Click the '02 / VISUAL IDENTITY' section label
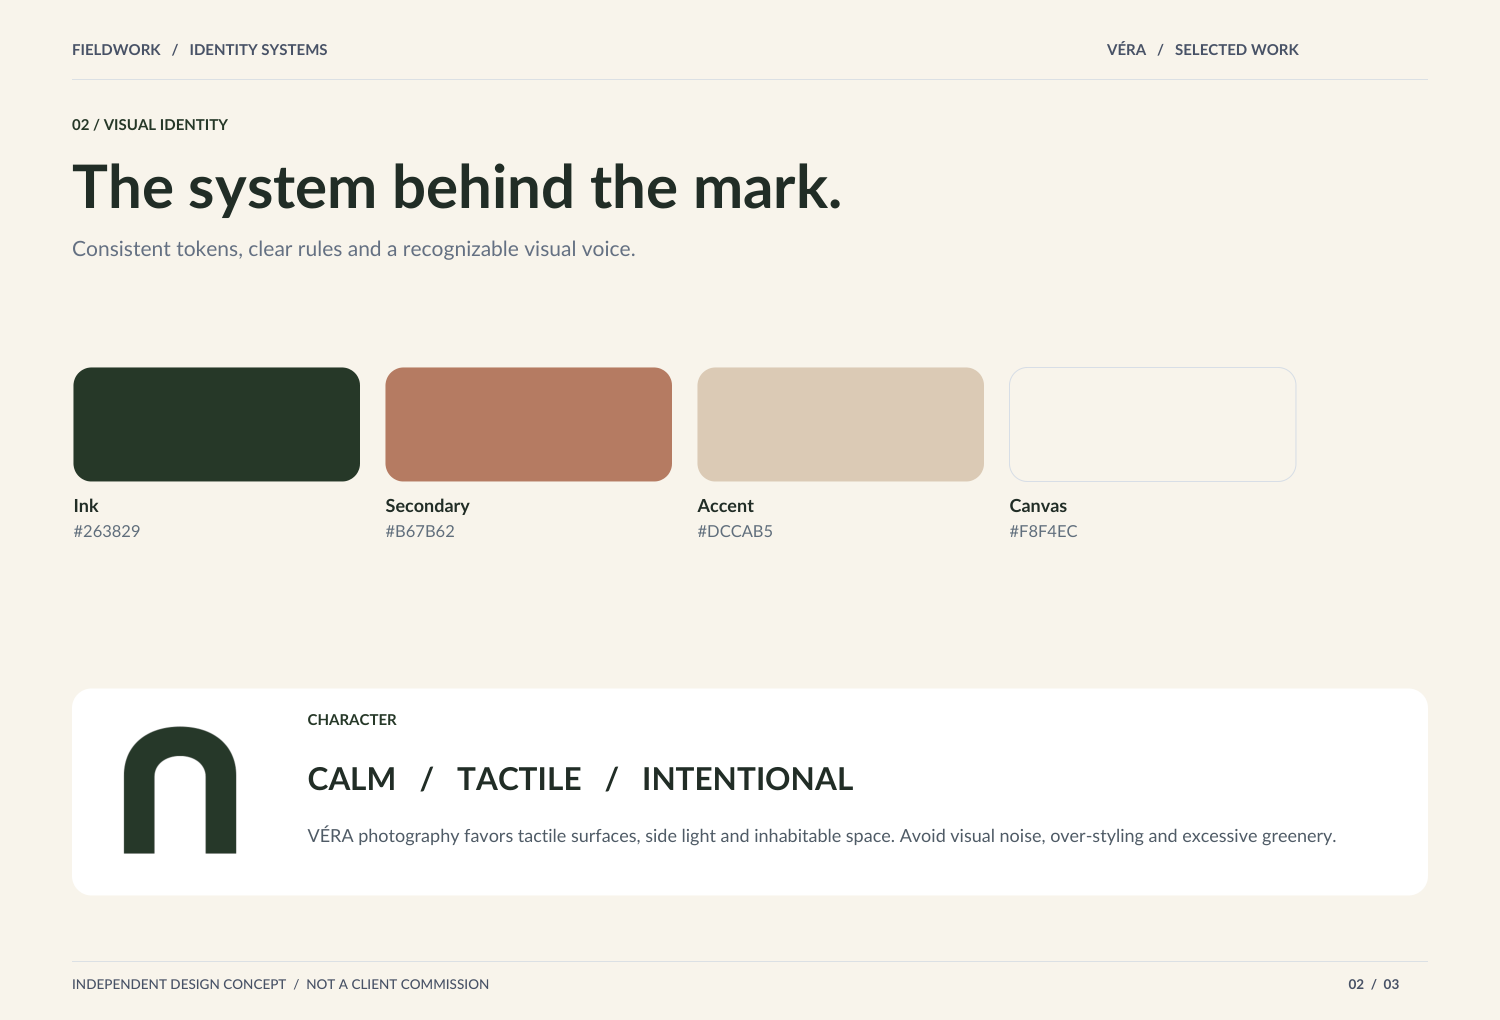This screenshot has height=1020, width=1500. (x=150, y=125)
